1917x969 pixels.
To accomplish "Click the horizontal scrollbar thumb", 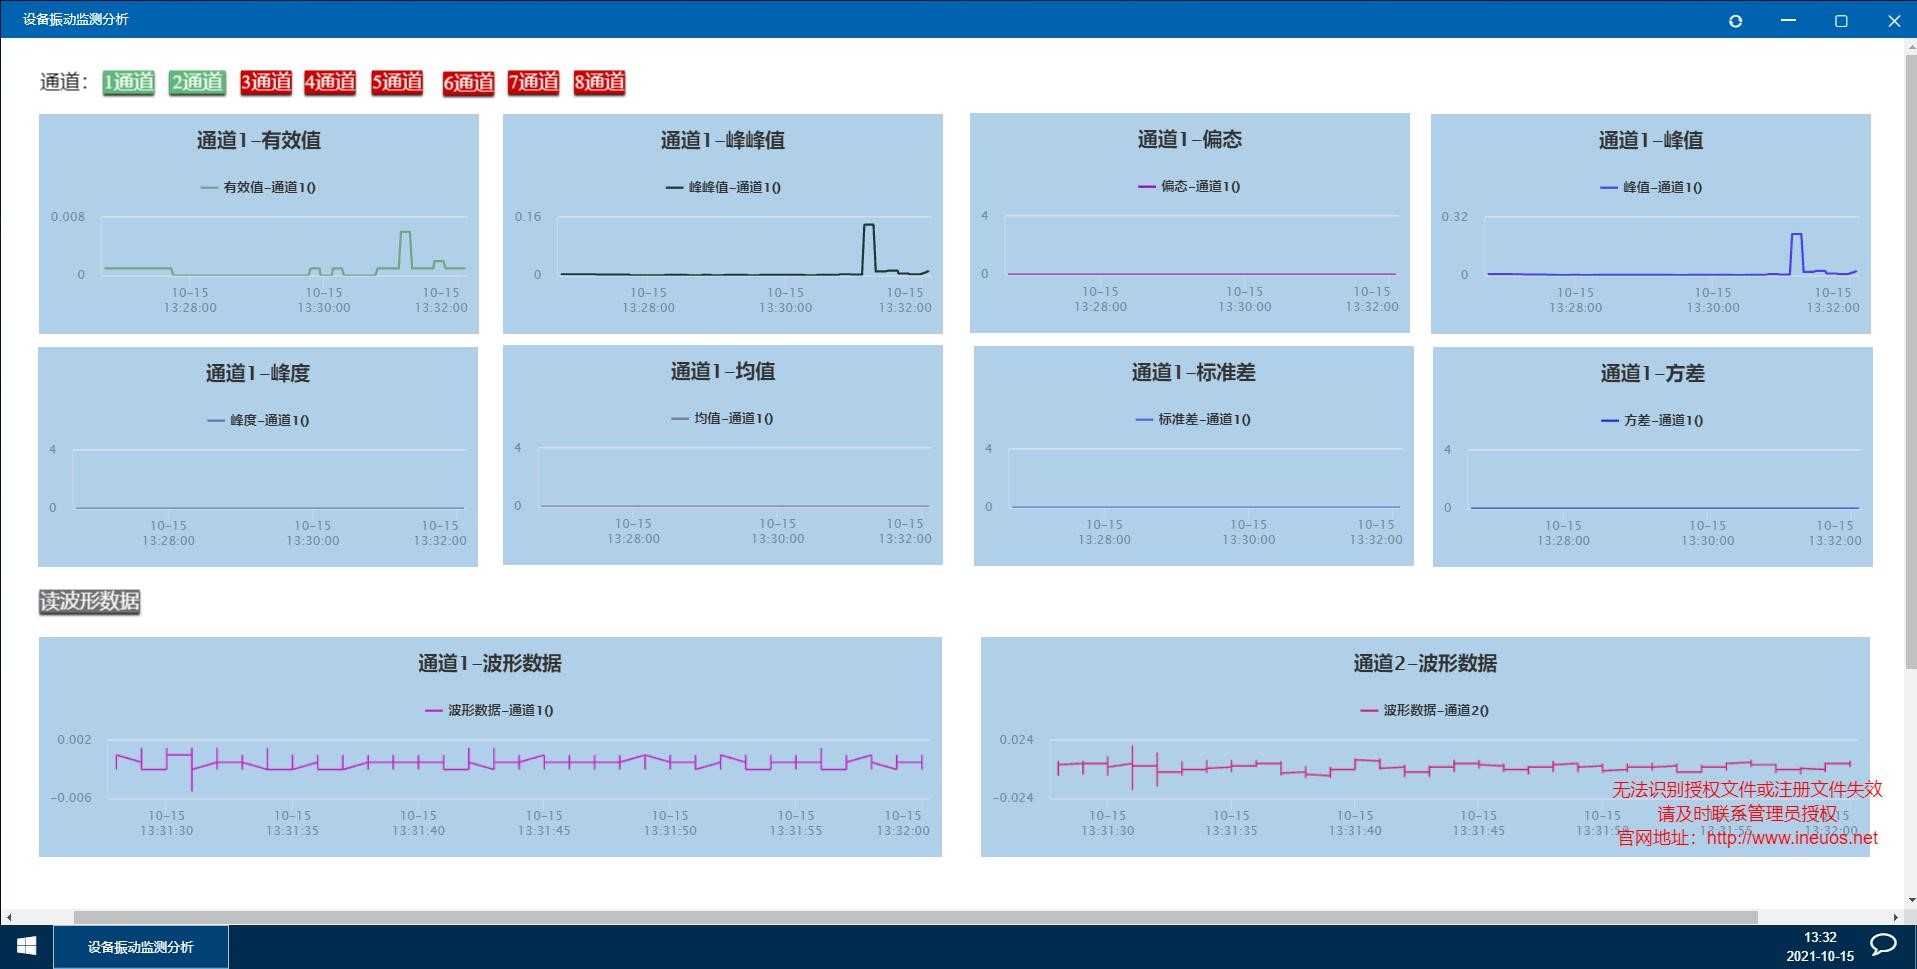I will (x=915, y=917).
